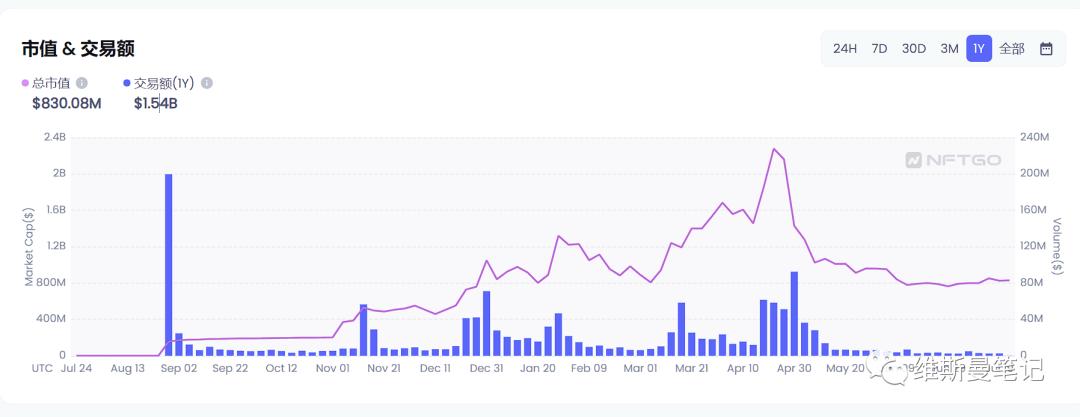Click the info icon beside 交易额(1Y)
Screen dimensions: 1080x417
pyautogui.click(x=207, y=83)
